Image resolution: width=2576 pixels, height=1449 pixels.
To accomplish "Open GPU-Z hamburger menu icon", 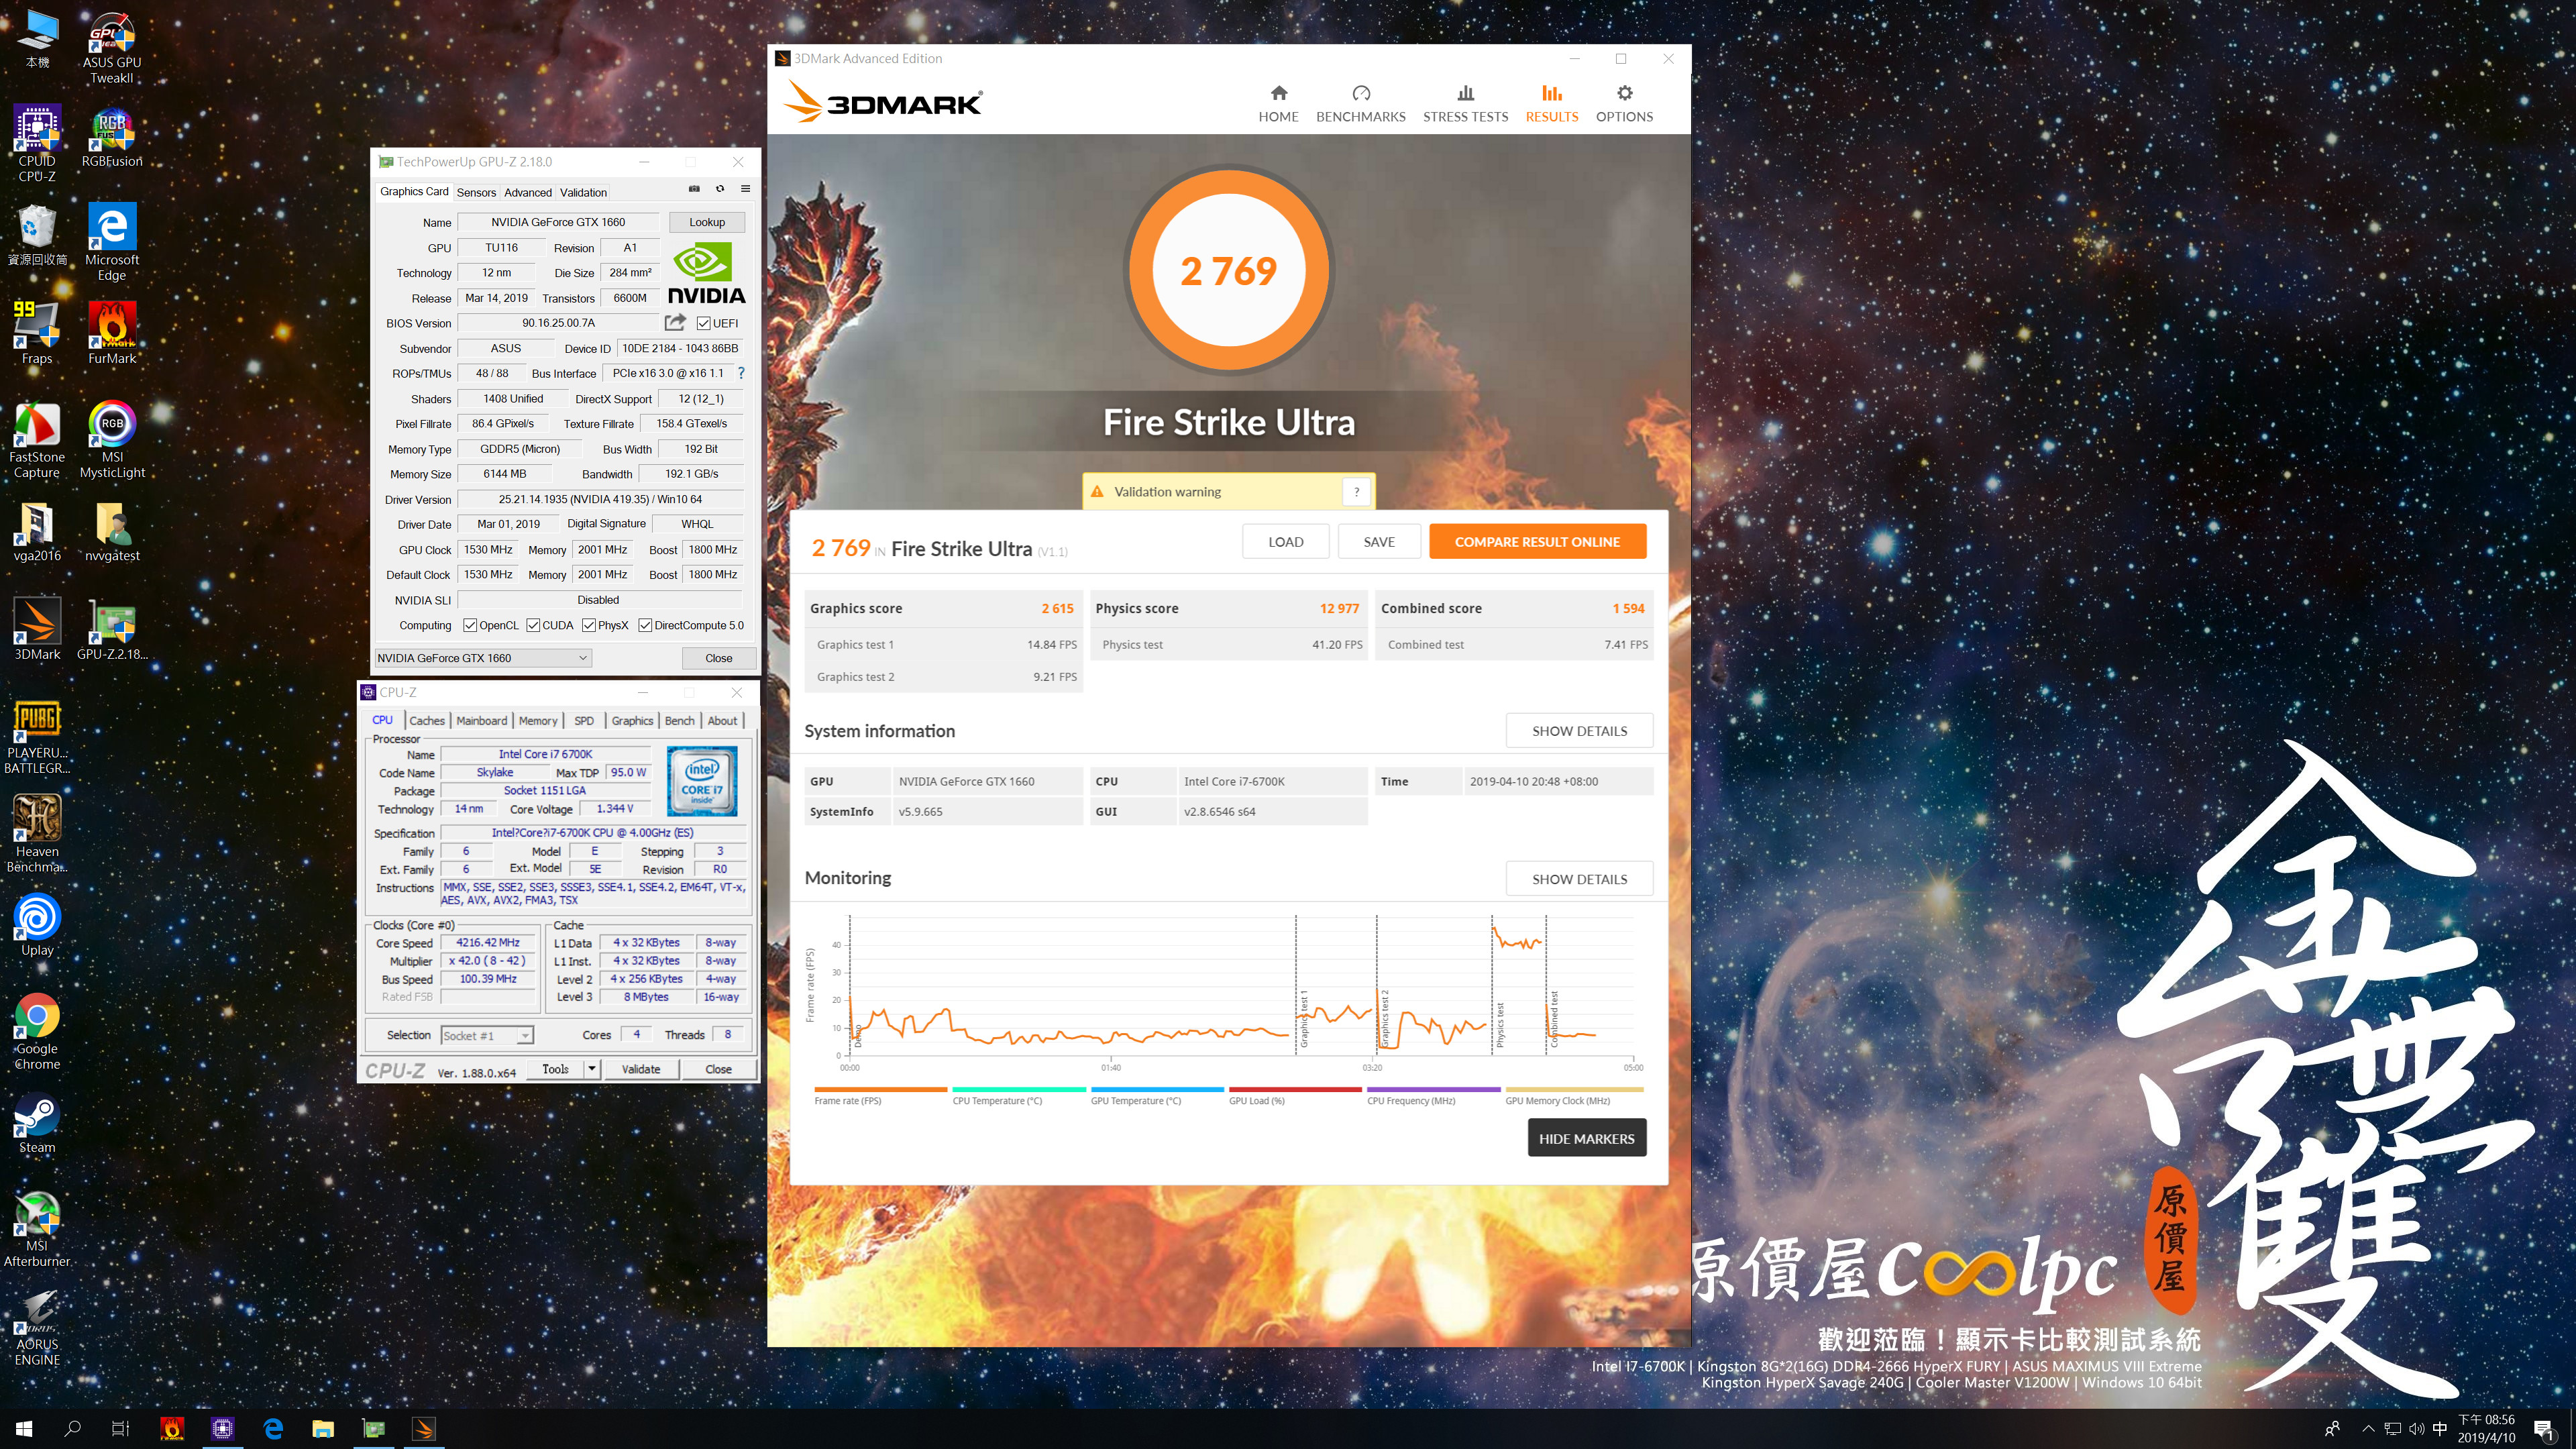I will pos(745,189).
